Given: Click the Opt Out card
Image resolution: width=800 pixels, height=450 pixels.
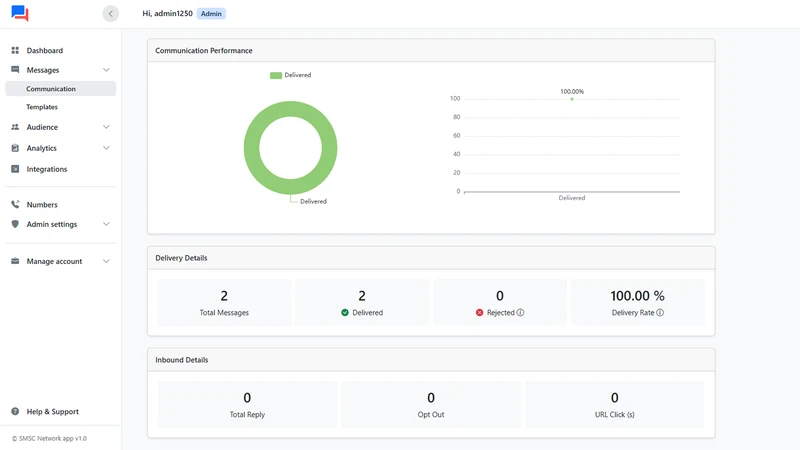Looking at the screenshot, I should coord(431,404).
